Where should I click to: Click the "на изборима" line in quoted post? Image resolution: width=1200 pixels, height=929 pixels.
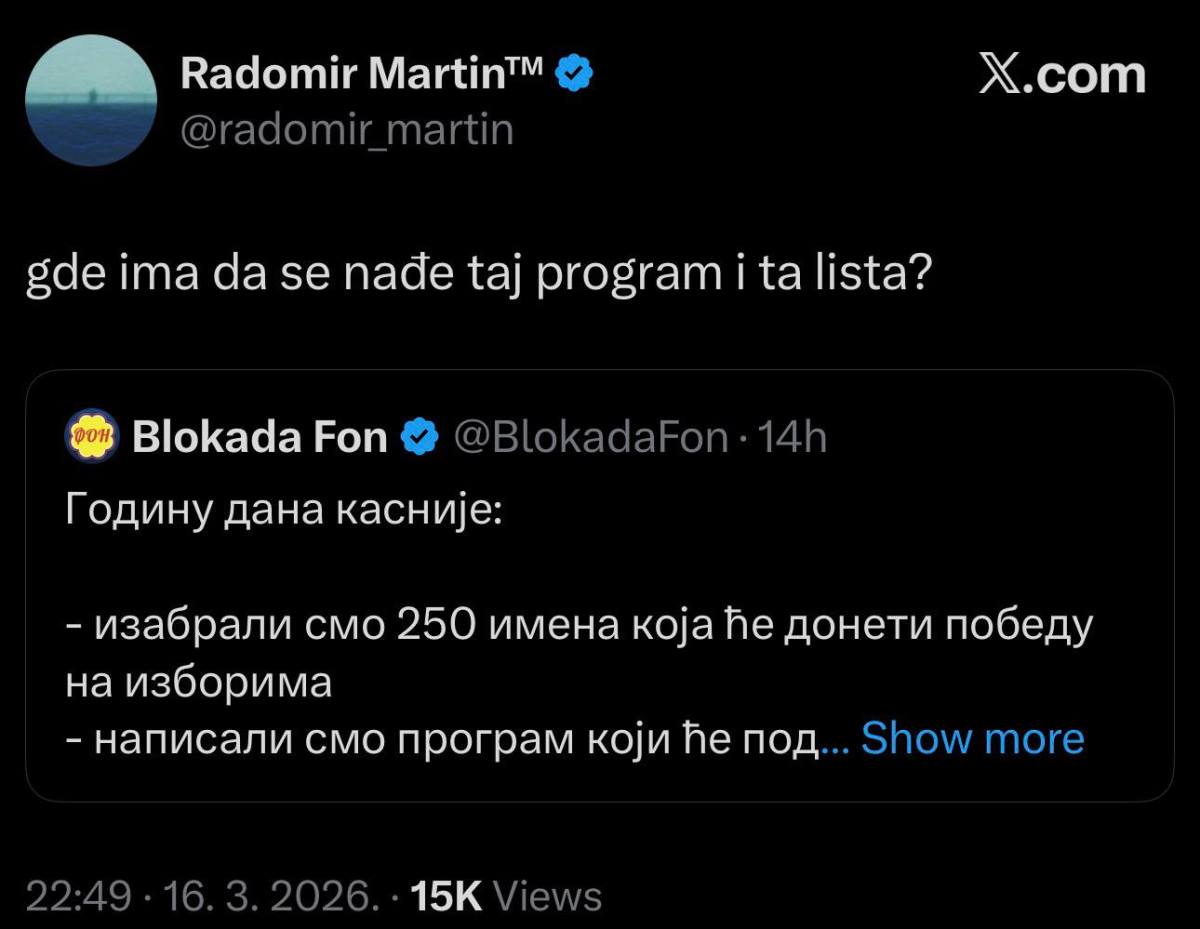pyautogui.click(x=198, y=683)
